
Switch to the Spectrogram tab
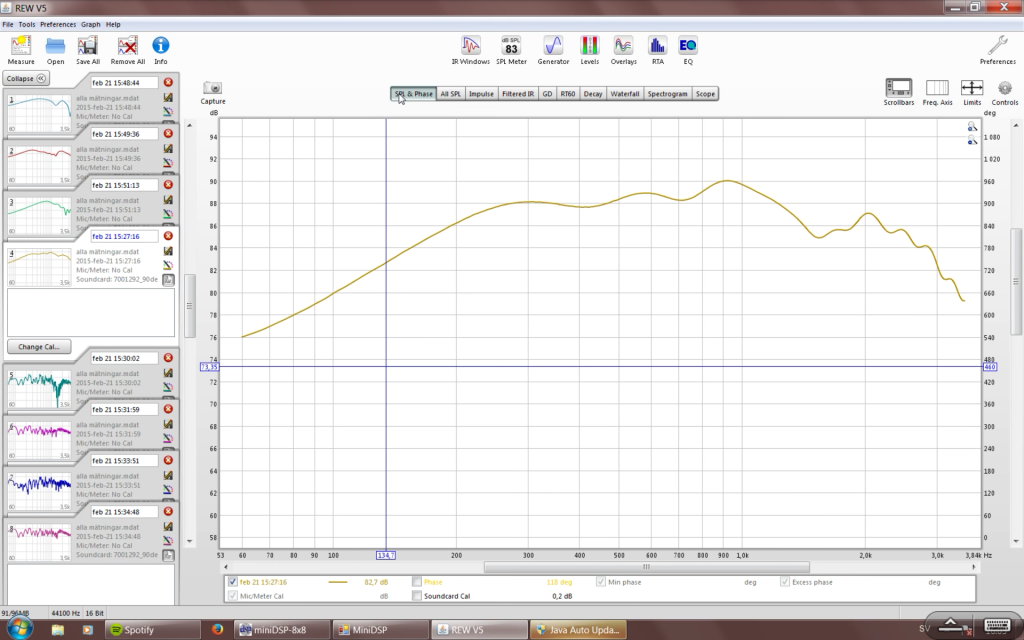click(667, 94)
